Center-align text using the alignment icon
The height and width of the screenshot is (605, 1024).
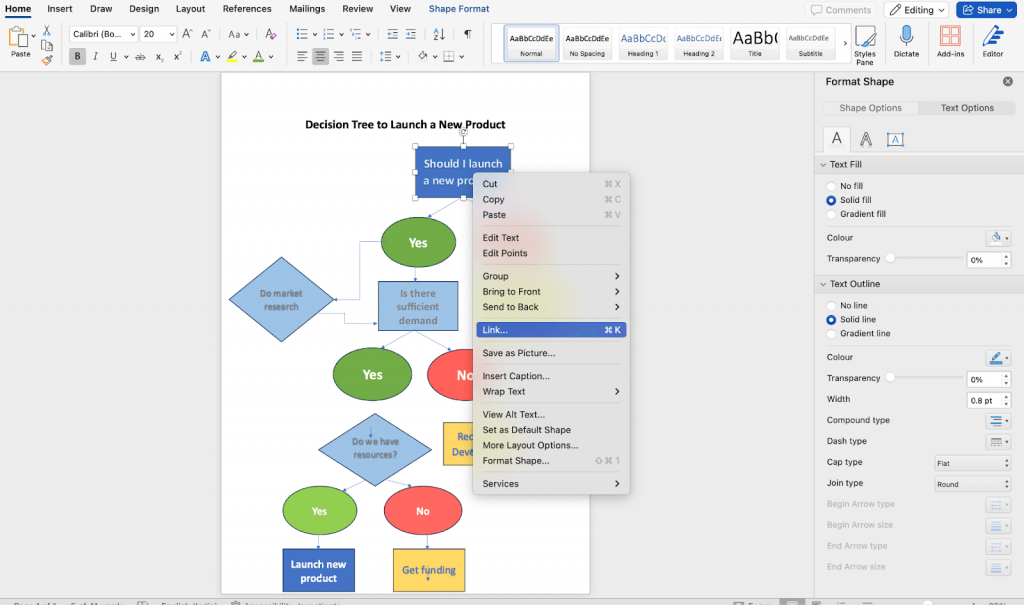(320, 57)
